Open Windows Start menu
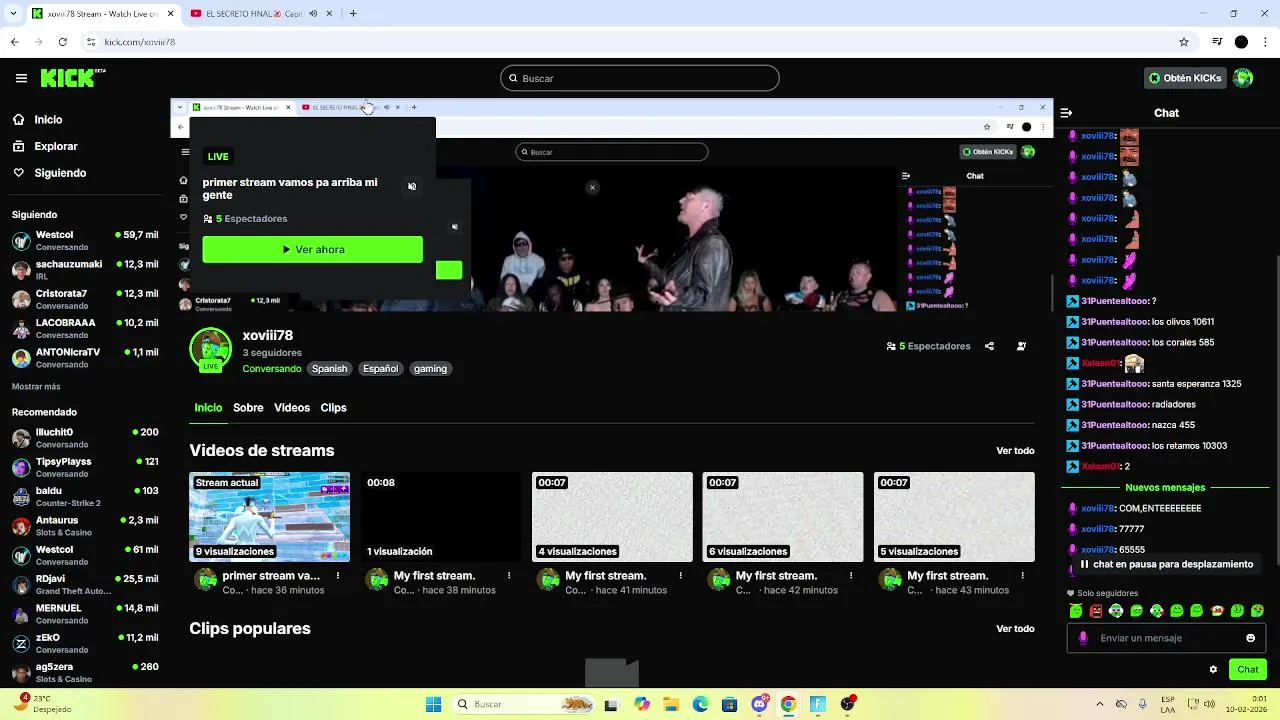1280x720 pixels. (433, 704)
